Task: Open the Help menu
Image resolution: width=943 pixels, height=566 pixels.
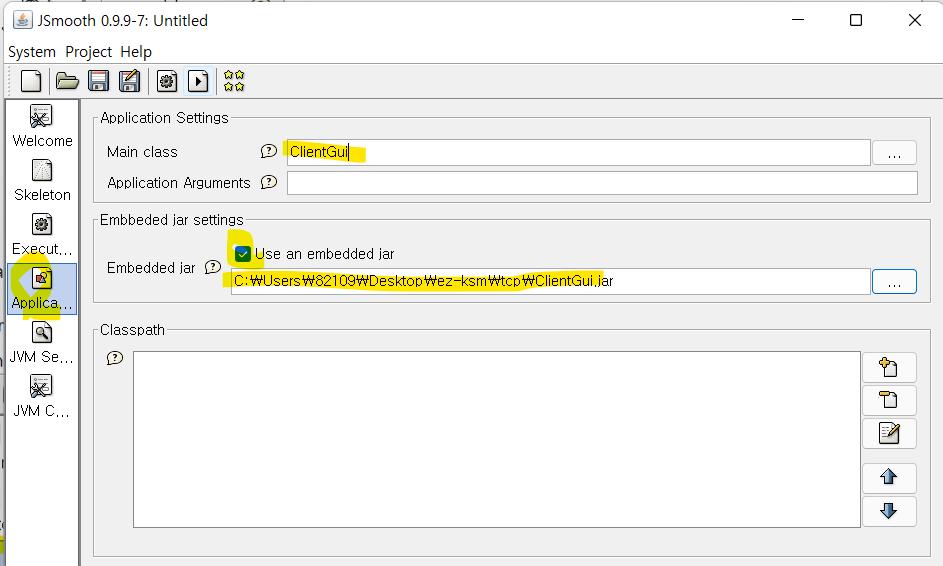Action: click(x=136, y=52)
